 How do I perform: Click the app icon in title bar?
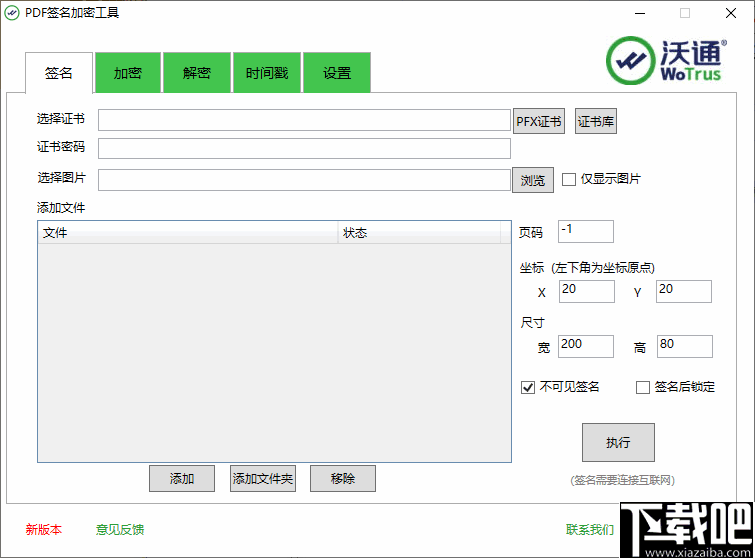point(12,13)
